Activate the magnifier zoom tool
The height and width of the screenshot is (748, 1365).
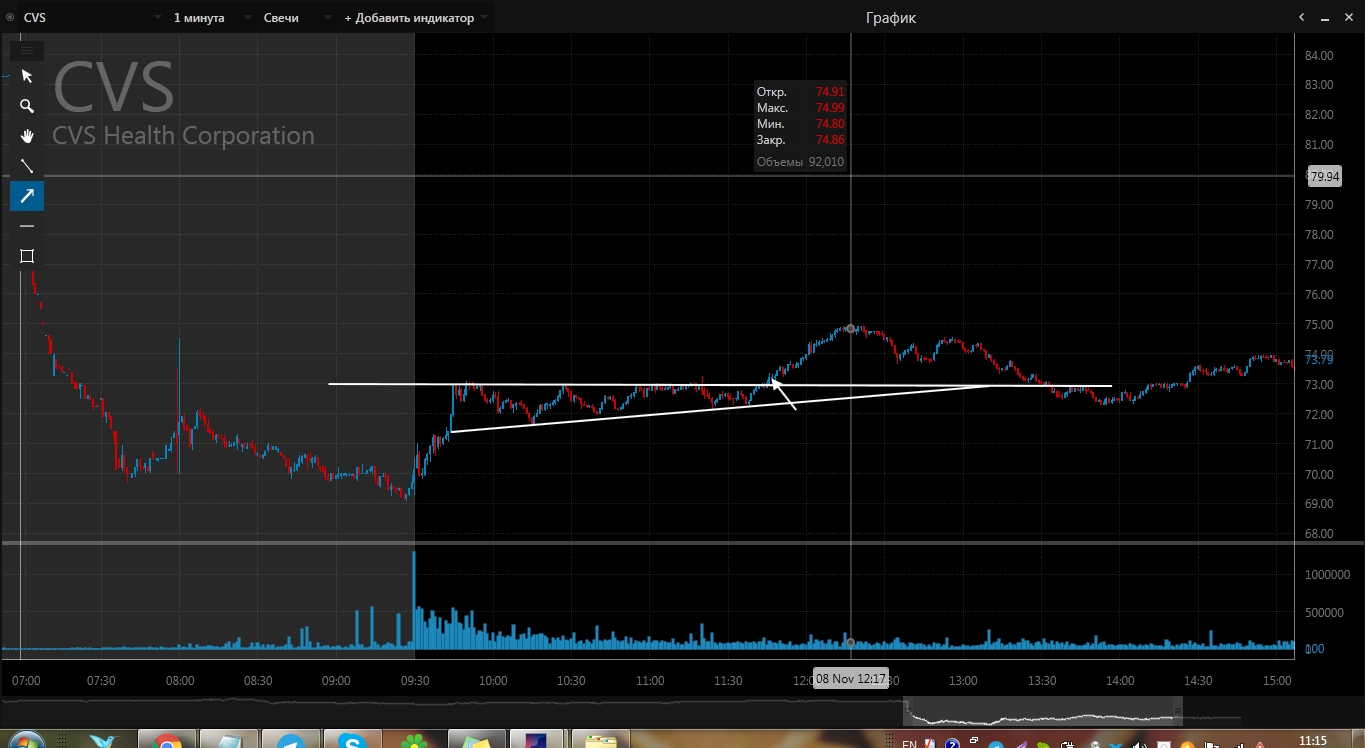27,106
